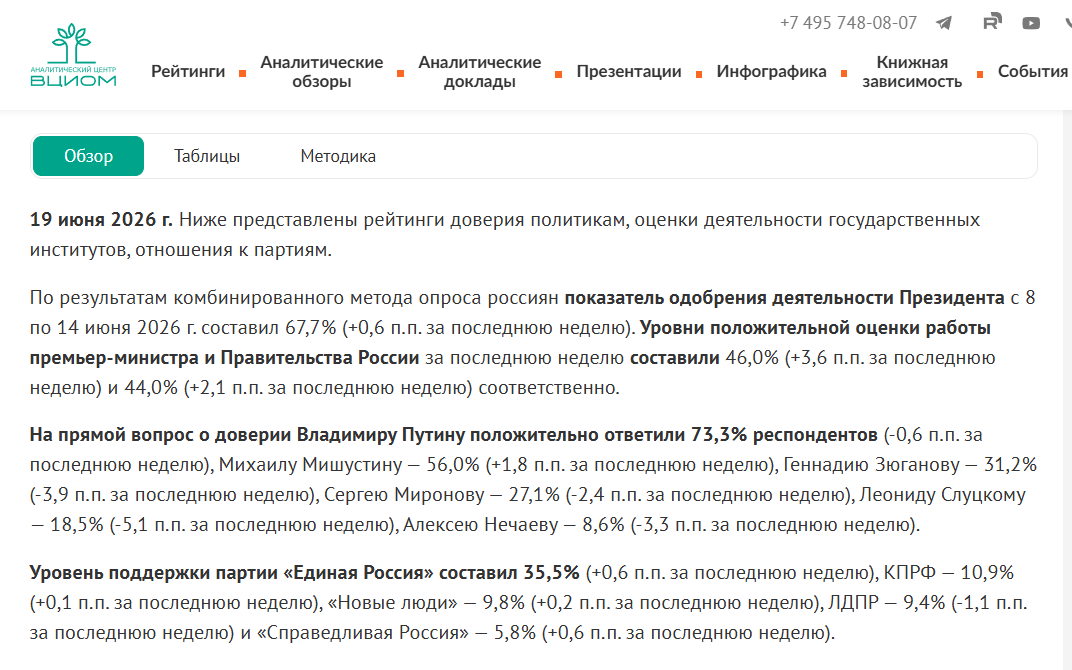Select the Обзор tab
This screenshot has width=1072, height=670.
coord(88,156)
